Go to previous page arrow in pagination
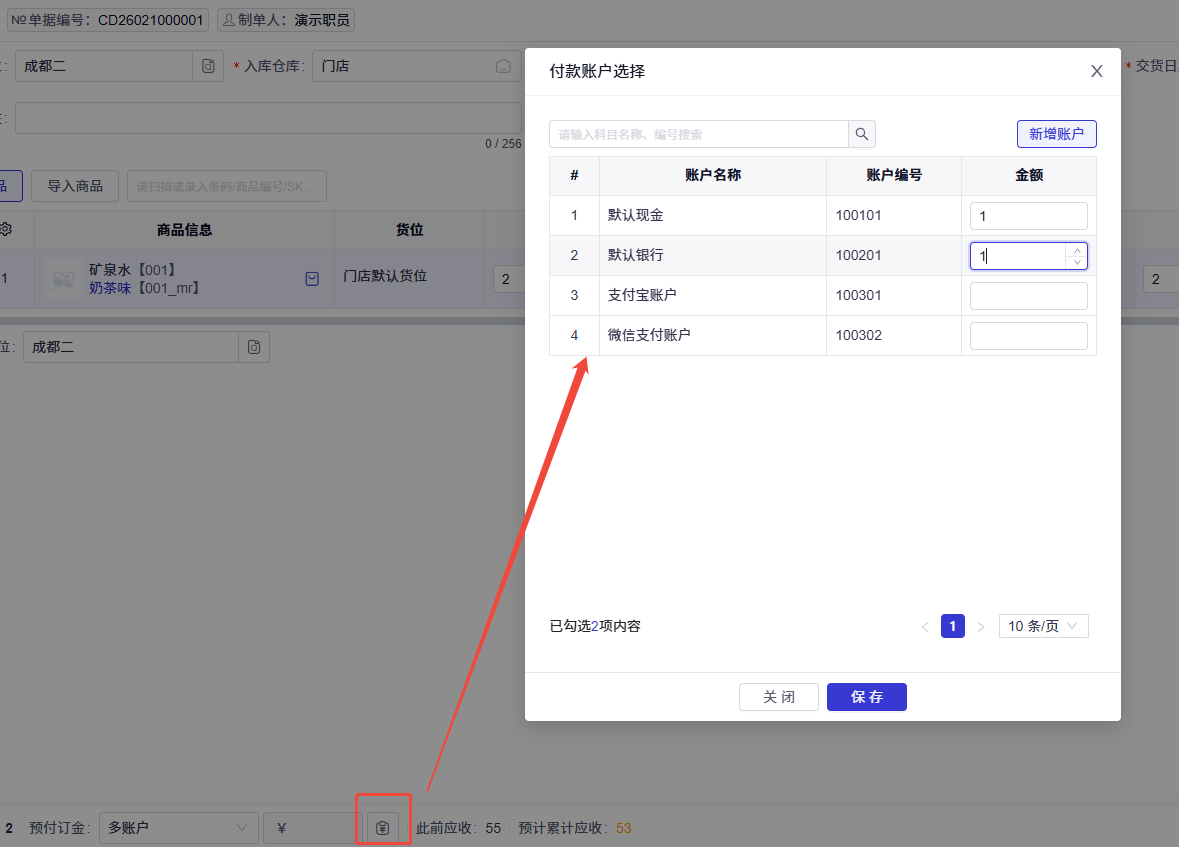This screenshot has height=847, width=1179. click(x=925, y=626)
